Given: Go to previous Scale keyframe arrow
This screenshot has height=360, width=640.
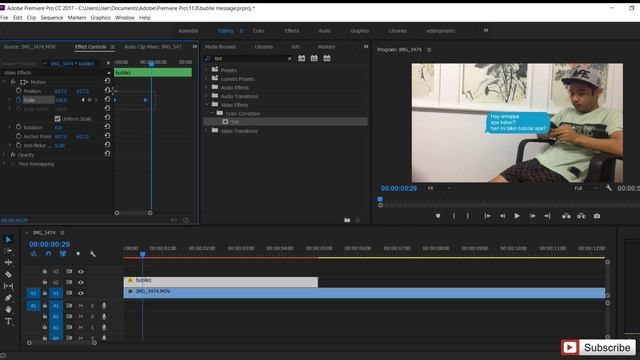Looking at the screenshot, I should point(83,100).
